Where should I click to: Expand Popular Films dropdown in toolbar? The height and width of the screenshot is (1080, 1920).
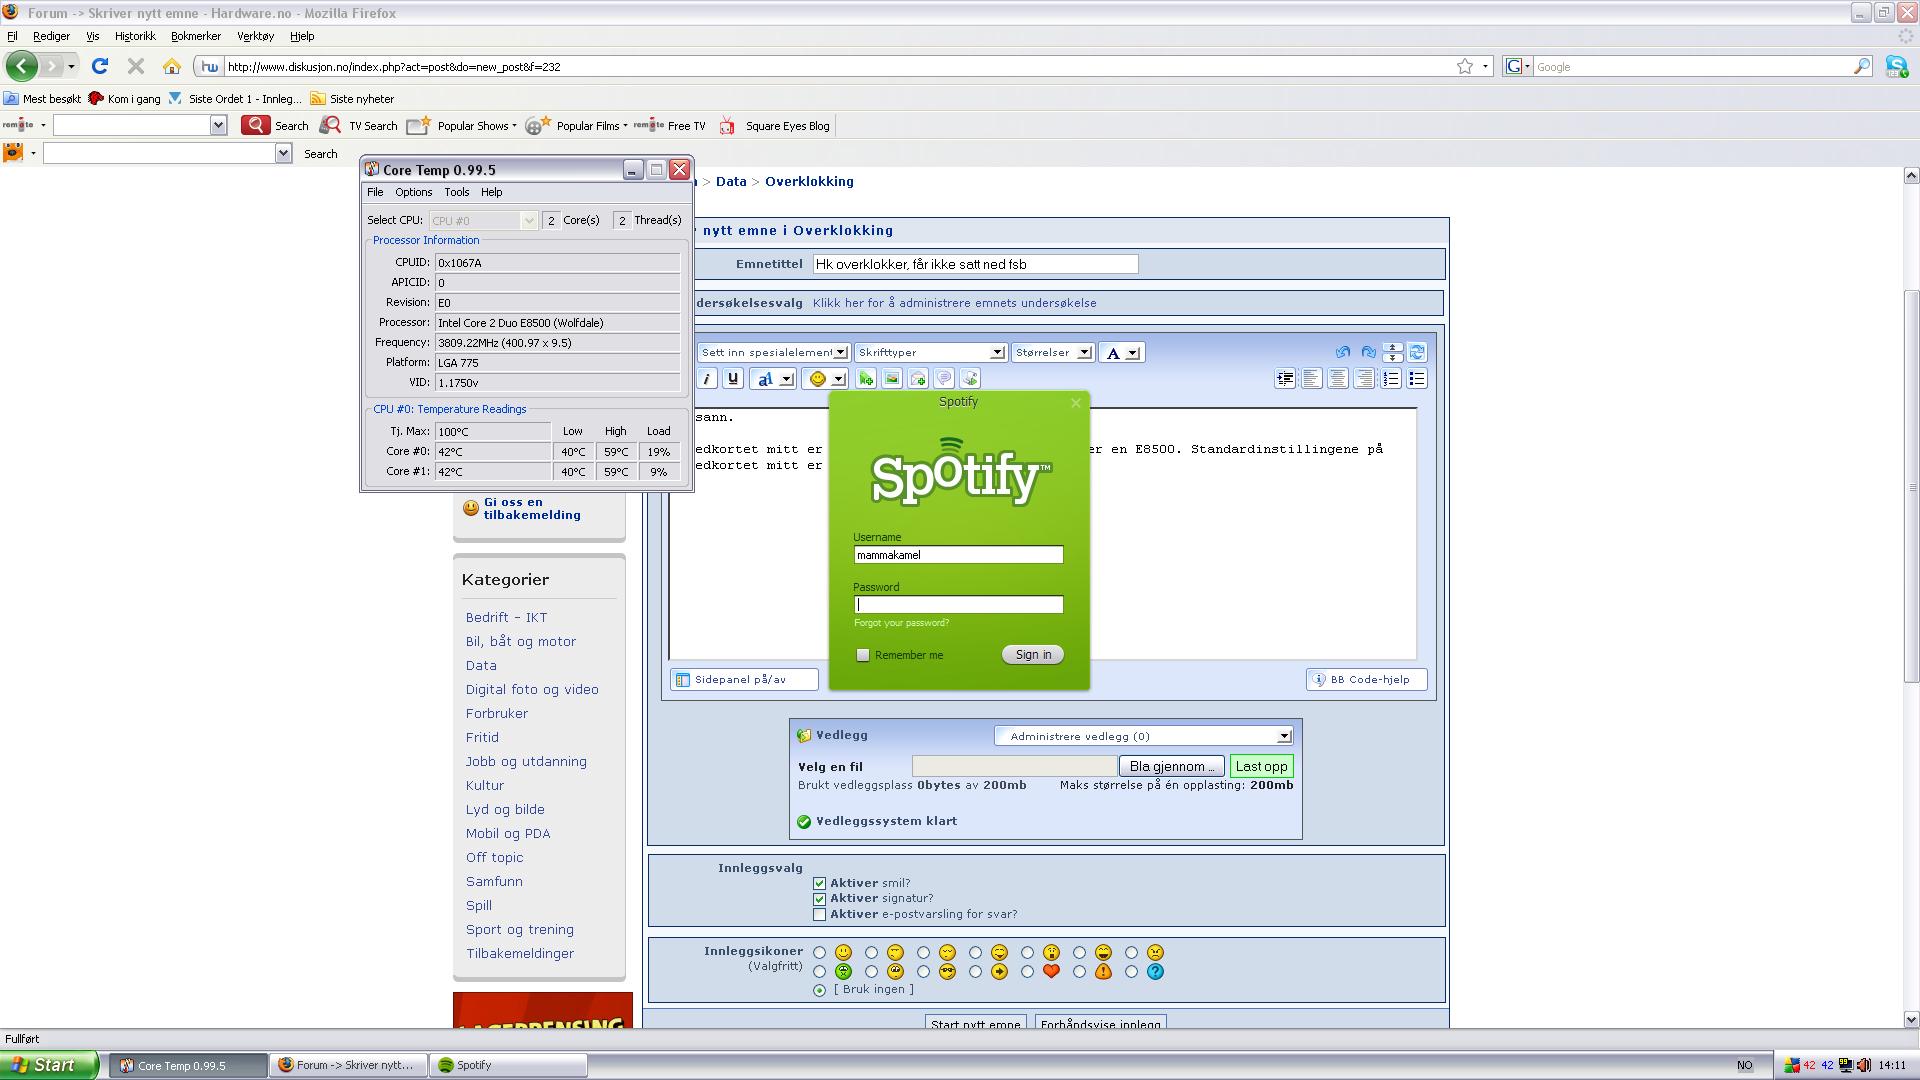click(625, 126)
